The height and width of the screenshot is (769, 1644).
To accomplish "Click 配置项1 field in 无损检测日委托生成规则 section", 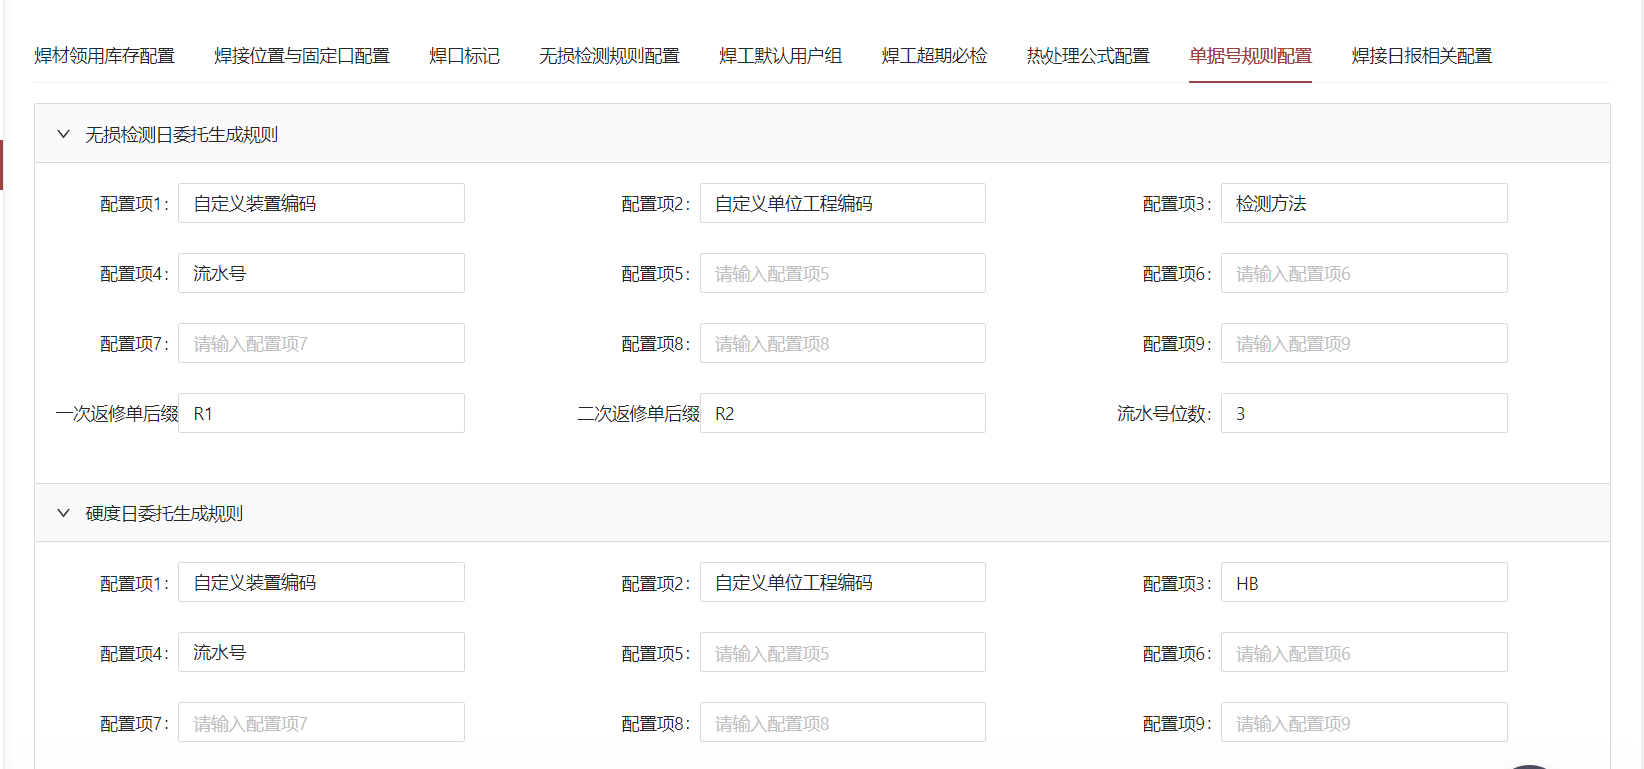I will 321,203.
